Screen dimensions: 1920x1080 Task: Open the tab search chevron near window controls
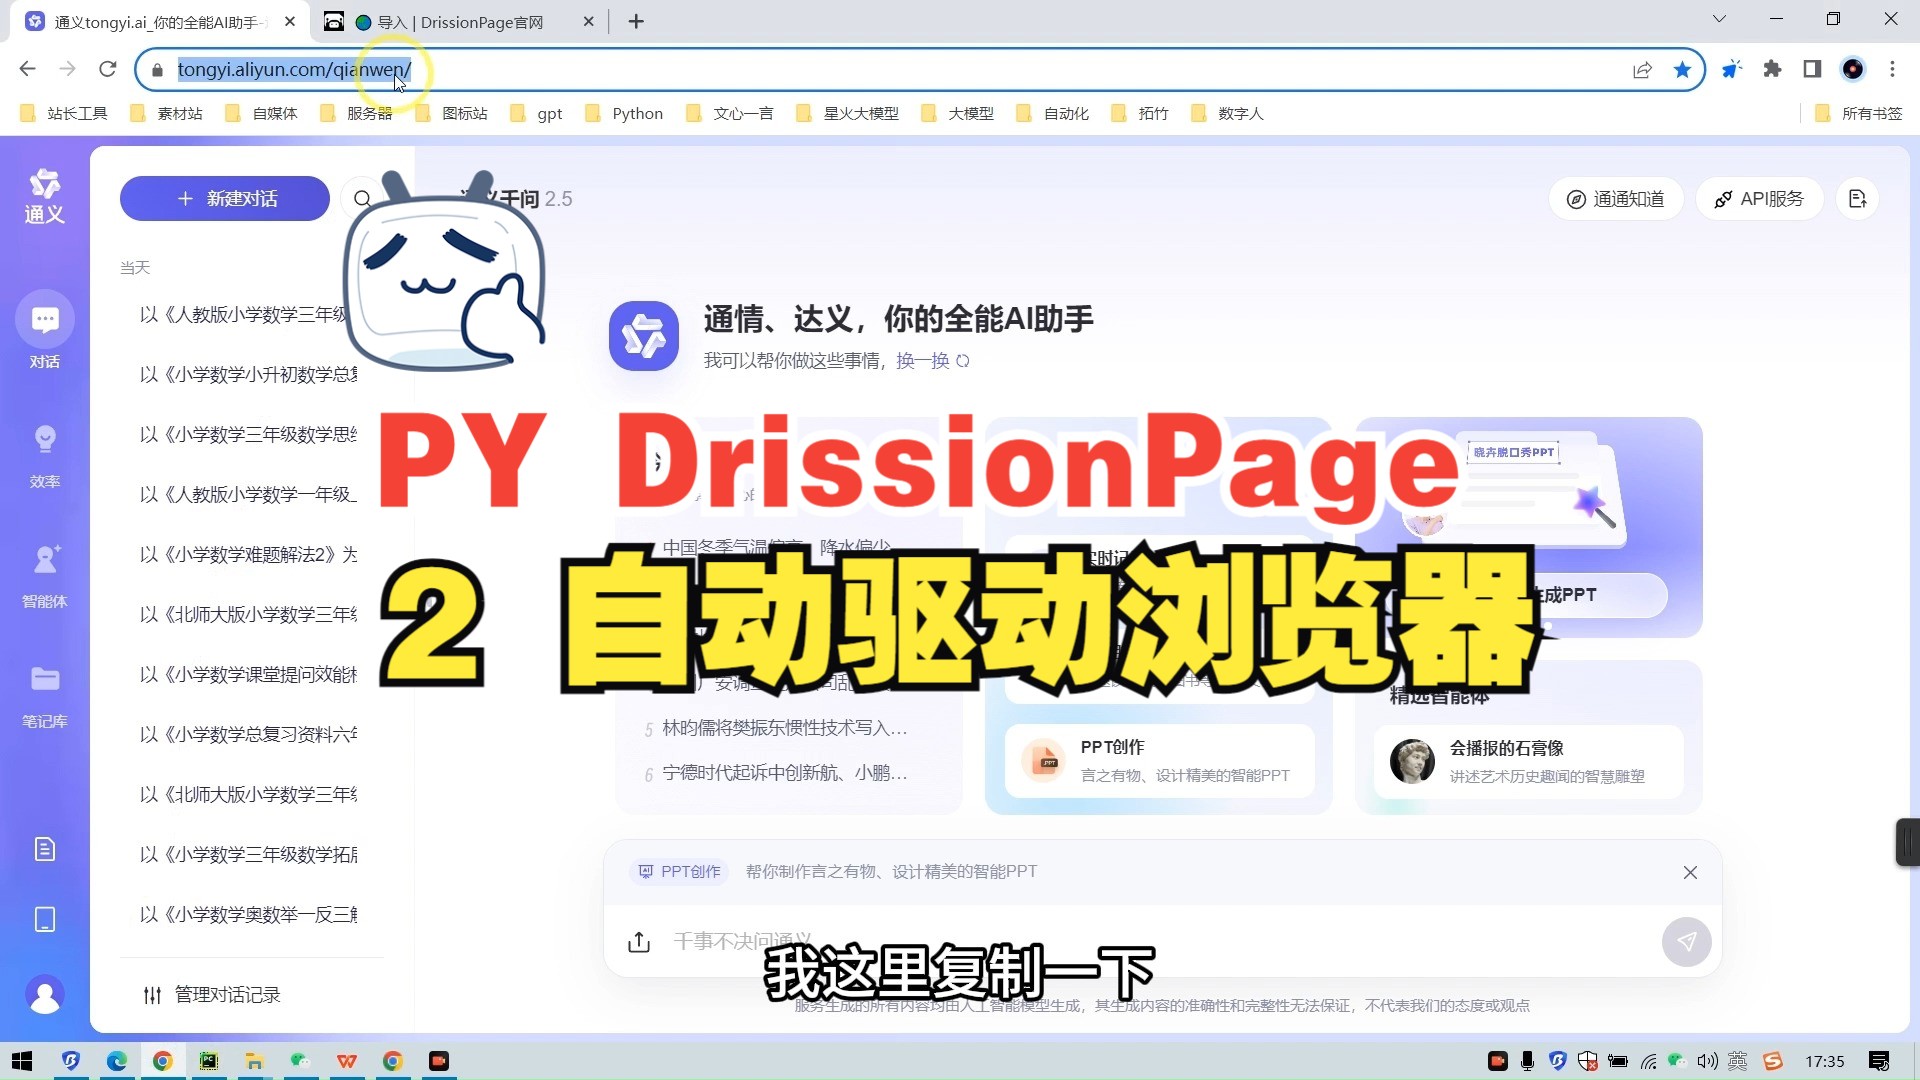click(1719, 18)
